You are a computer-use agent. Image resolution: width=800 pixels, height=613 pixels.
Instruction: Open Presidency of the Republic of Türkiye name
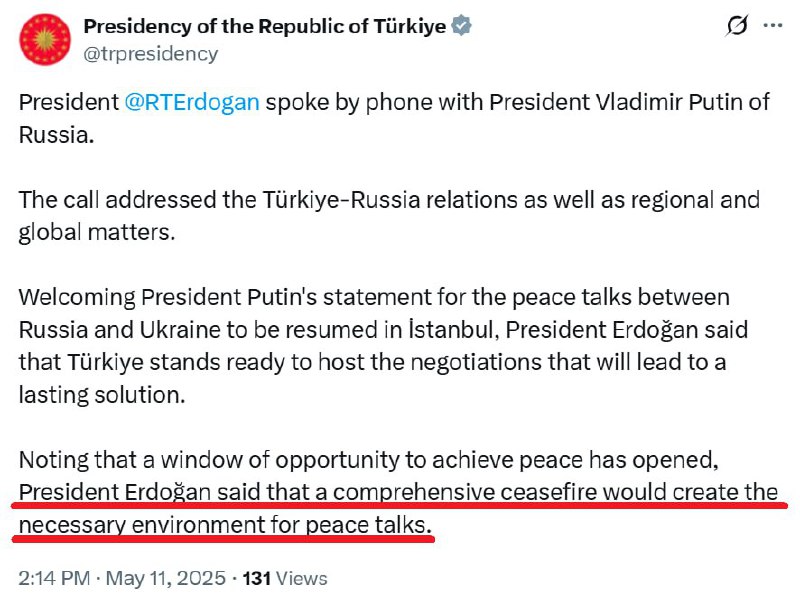264,27
